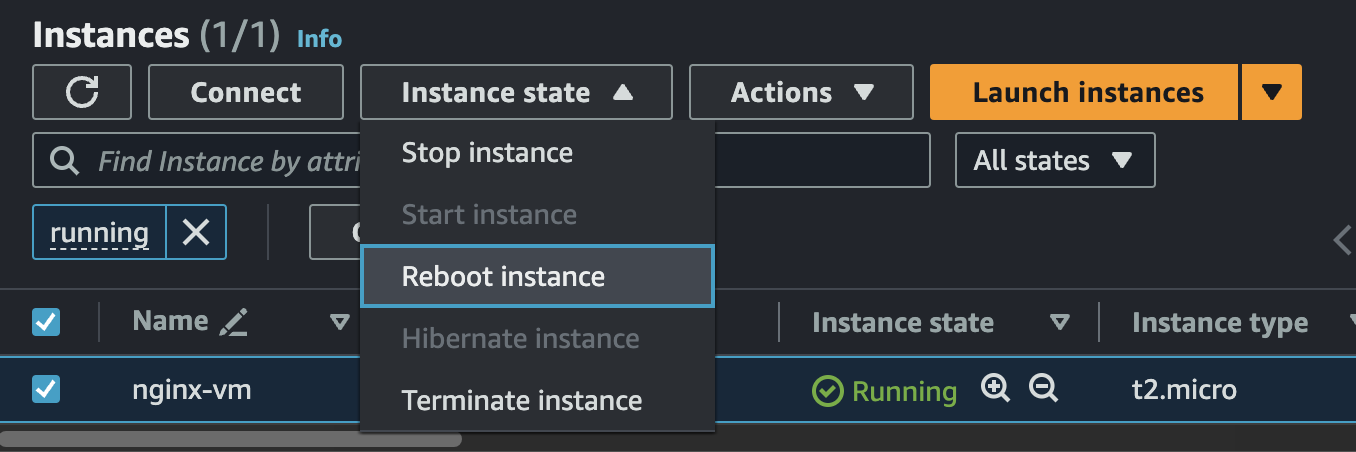
Task: Collapse the Instance state dropdown
Action: pyautogui.click(x=516, y=92)
